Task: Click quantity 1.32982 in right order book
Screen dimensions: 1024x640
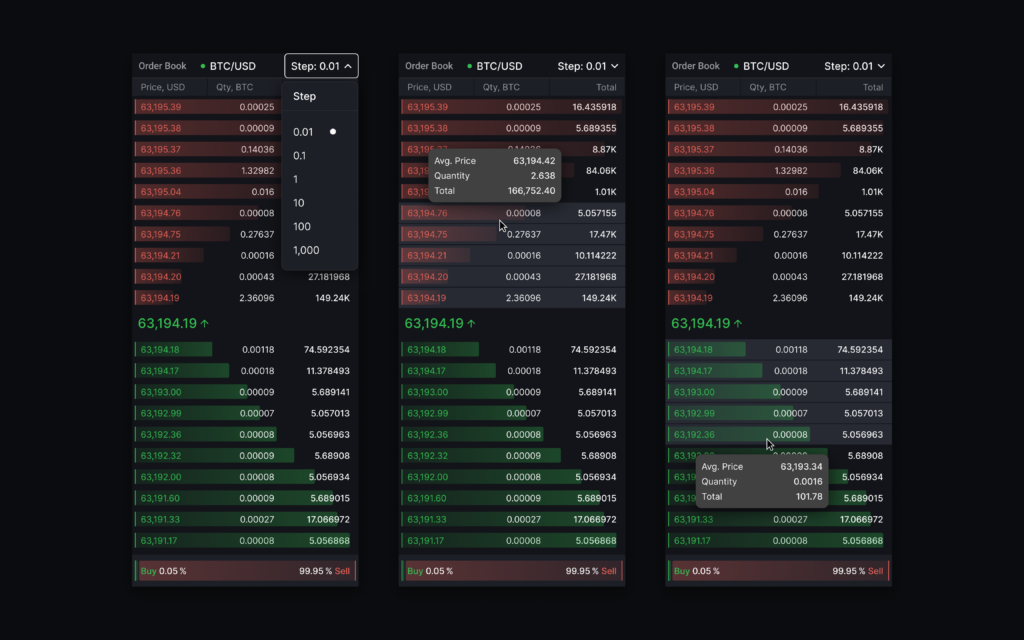Action: (790, 170)
